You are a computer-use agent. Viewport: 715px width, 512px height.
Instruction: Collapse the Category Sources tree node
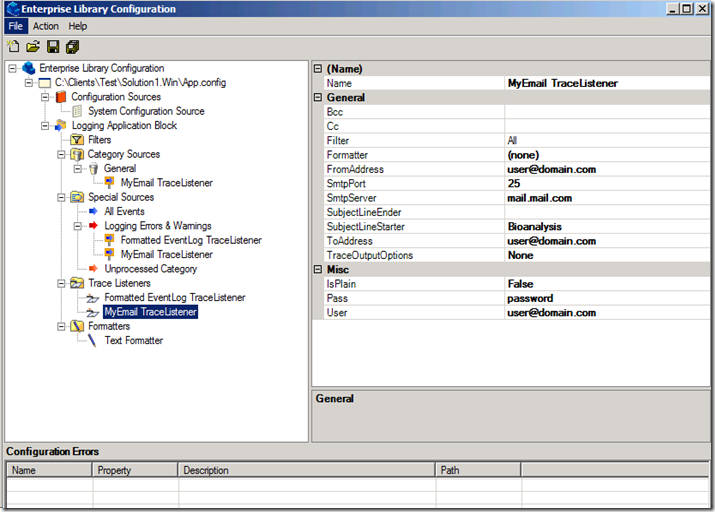[62, 155]
